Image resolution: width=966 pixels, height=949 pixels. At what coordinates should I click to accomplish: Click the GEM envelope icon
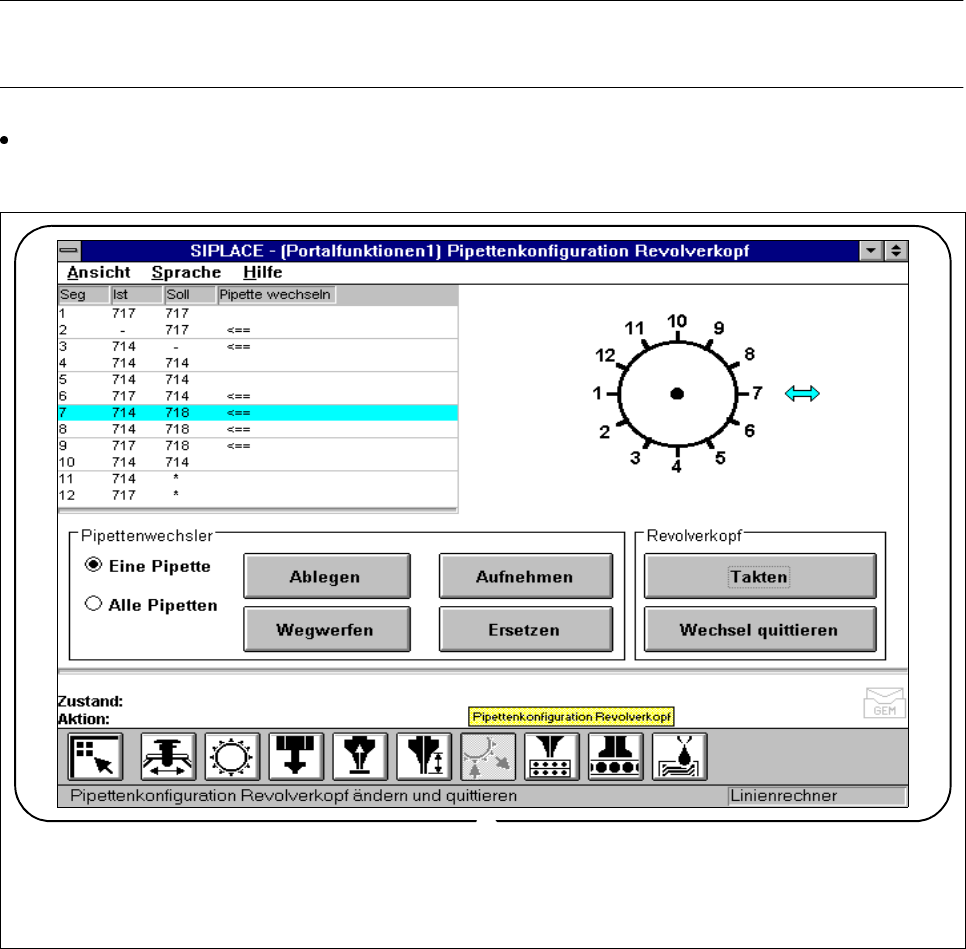(884, 703)
